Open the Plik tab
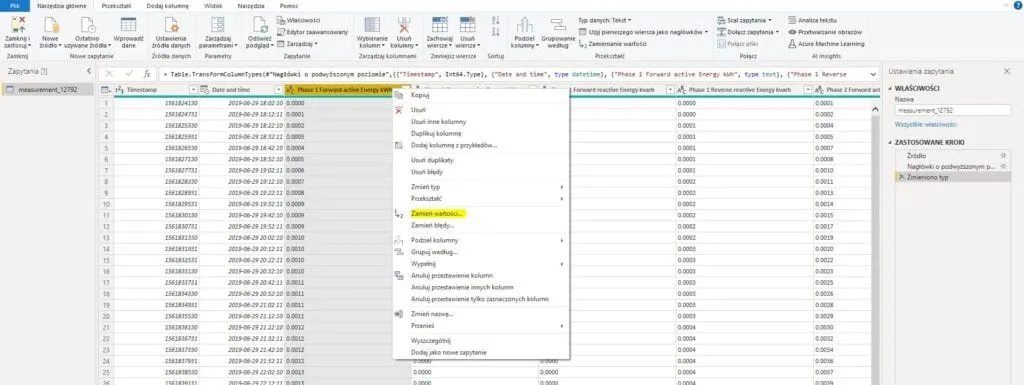Image resolution: width=1024 pixels, height=385 pixels. 14,5
